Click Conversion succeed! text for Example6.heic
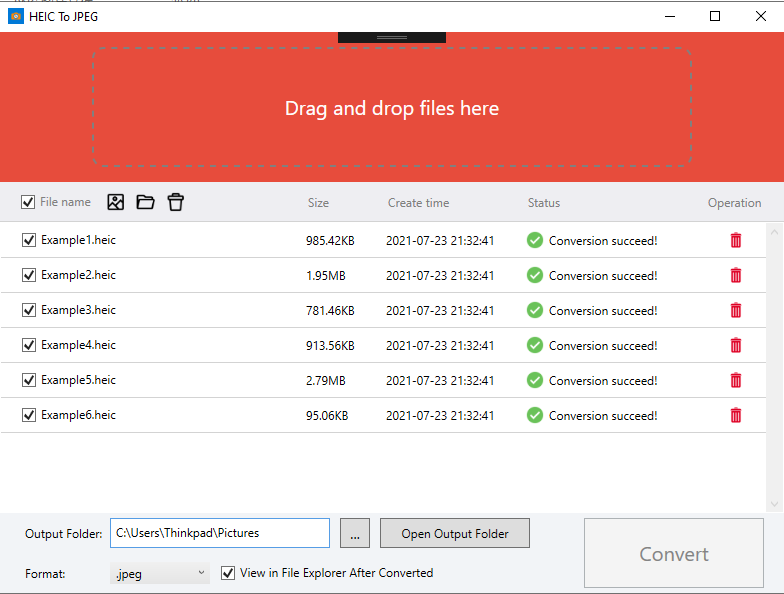784x594 pixels. 602,416
